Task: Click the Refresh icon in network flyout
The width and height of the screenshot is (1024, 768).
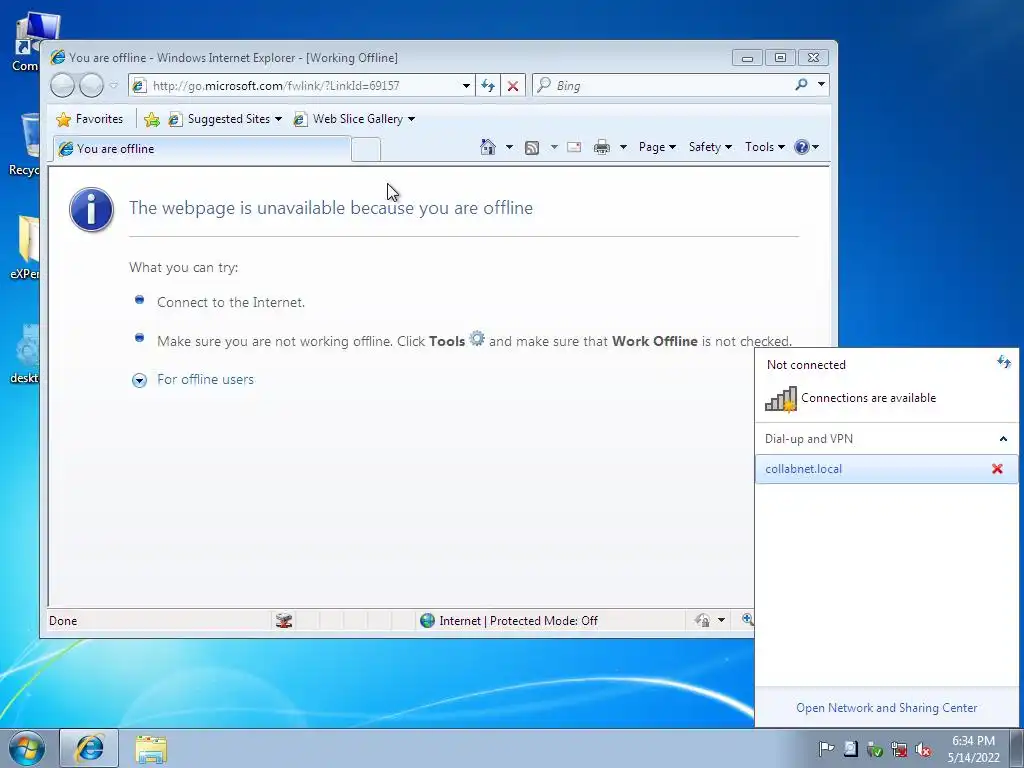Action: point(1004,362)
